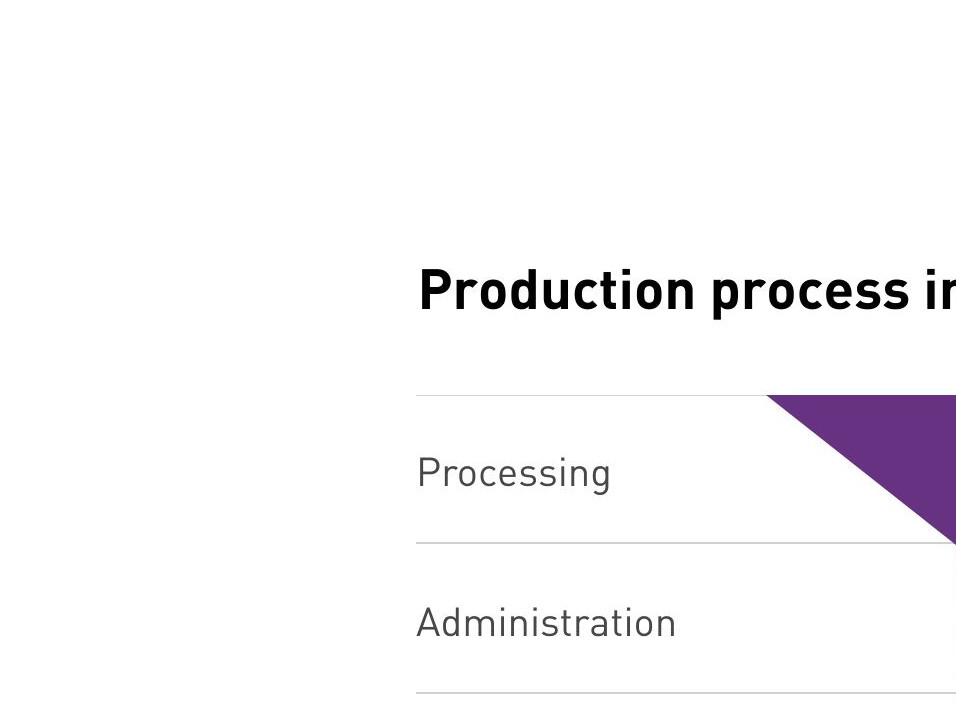Click the capital "A" of Administration
The height and width of the screenshot is (717, 956).
[430, 622]
